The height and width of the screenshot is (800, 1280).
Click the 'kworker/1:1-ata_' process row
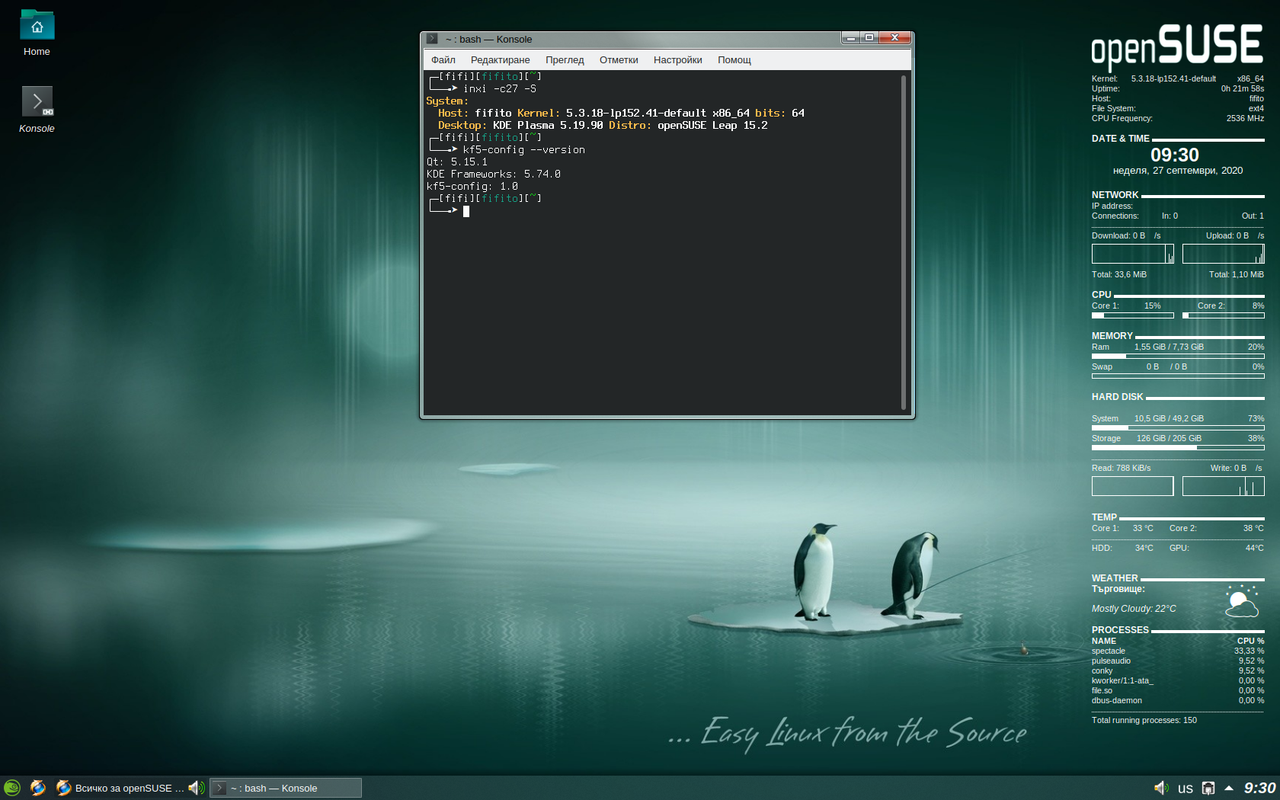point(1178,681)
